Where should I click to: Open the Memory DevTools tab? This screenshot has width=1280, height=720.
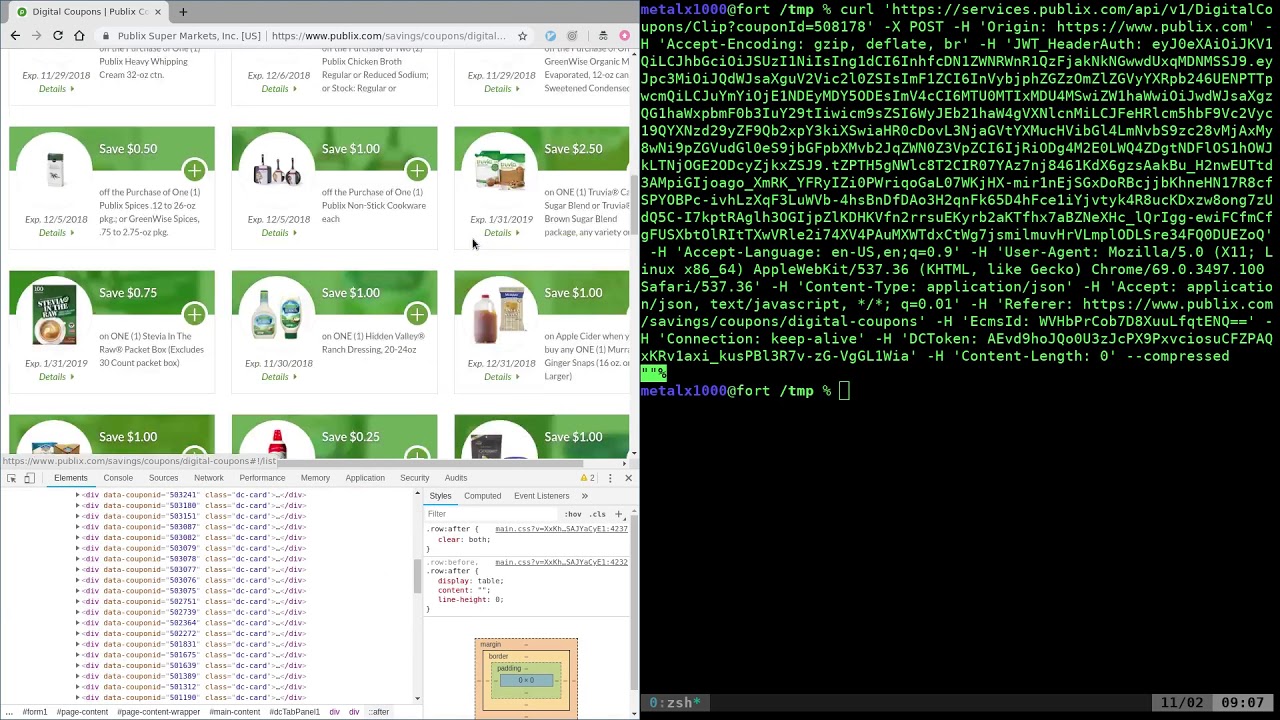pyautogui.click(x=315, y=478)
